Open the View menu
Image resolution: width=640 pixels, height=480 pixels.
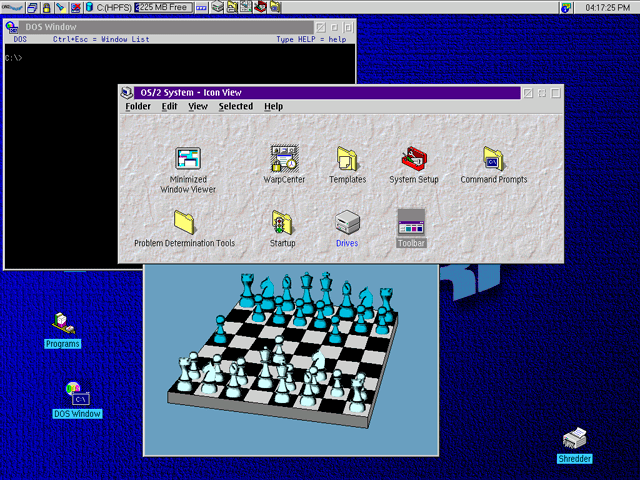coord(198,106)
